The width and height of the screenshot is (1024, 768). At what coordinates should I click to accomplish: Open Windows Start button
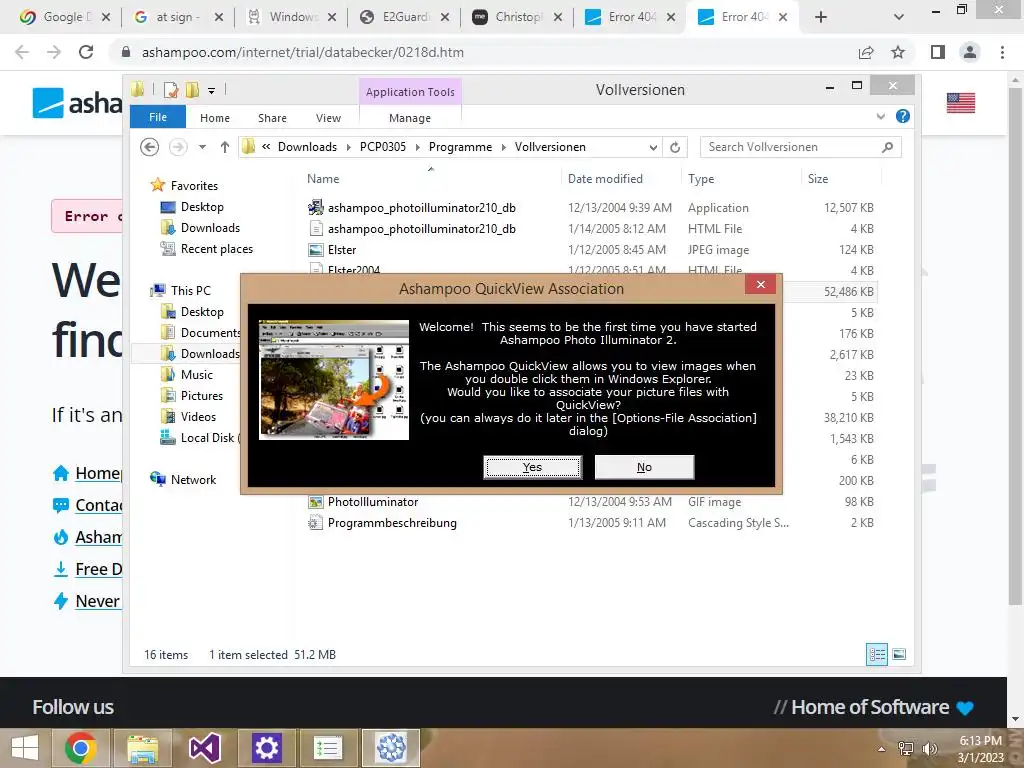coord(25,748)
